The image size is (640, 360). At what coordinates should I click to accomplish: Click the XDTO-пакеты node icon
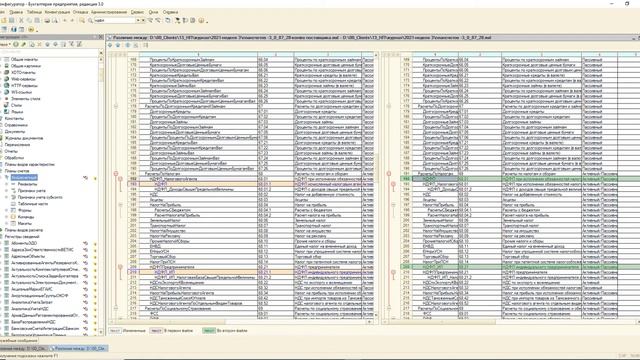pos(6,73)
